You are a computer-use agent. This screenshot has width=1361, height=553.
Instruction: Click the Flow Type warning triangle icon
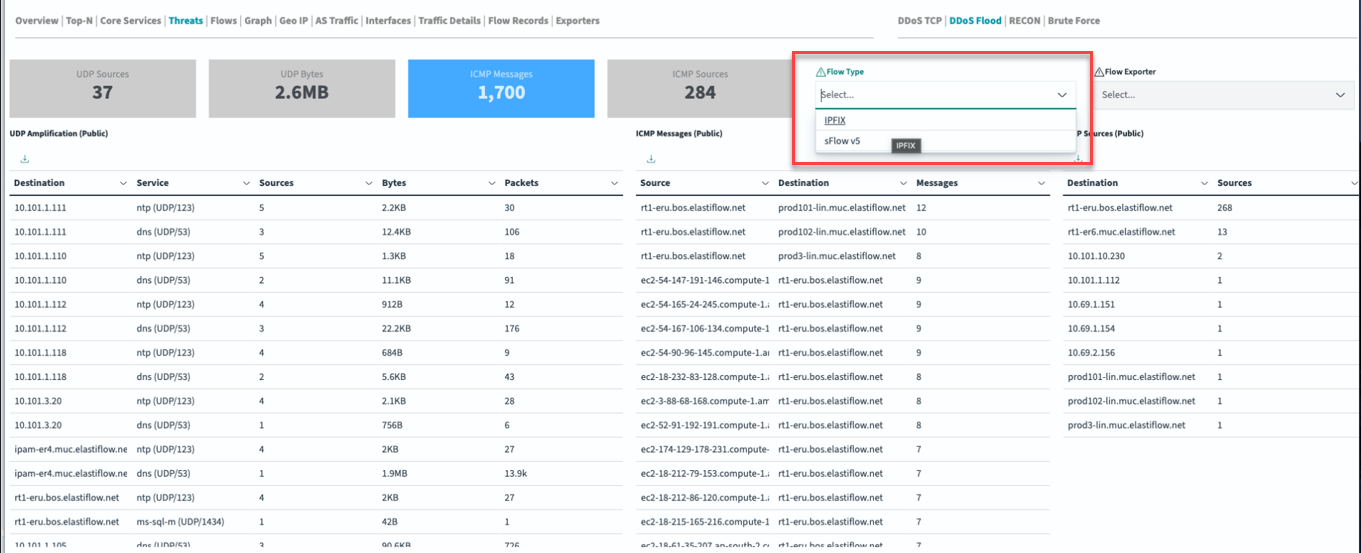tap(821, 72)
